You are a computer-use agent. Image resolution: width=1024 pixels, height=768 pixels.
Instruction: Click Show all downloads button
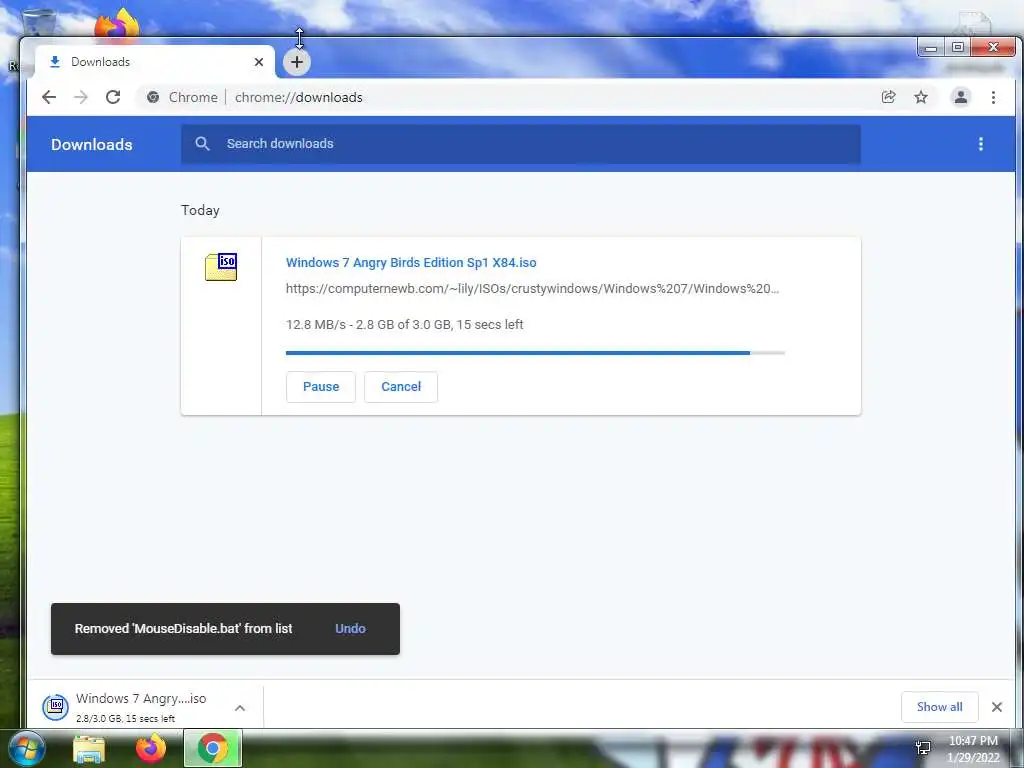939,707
